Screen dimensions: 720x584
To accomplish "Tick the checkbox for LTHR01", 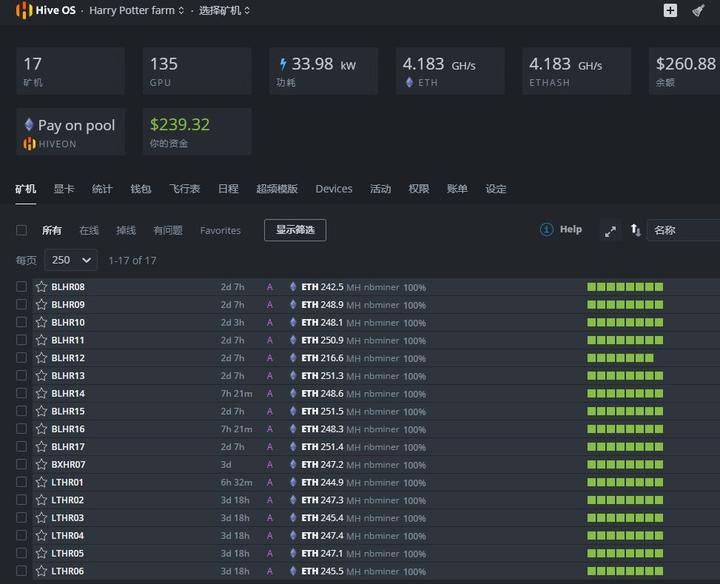I will [x=21, y=482].
